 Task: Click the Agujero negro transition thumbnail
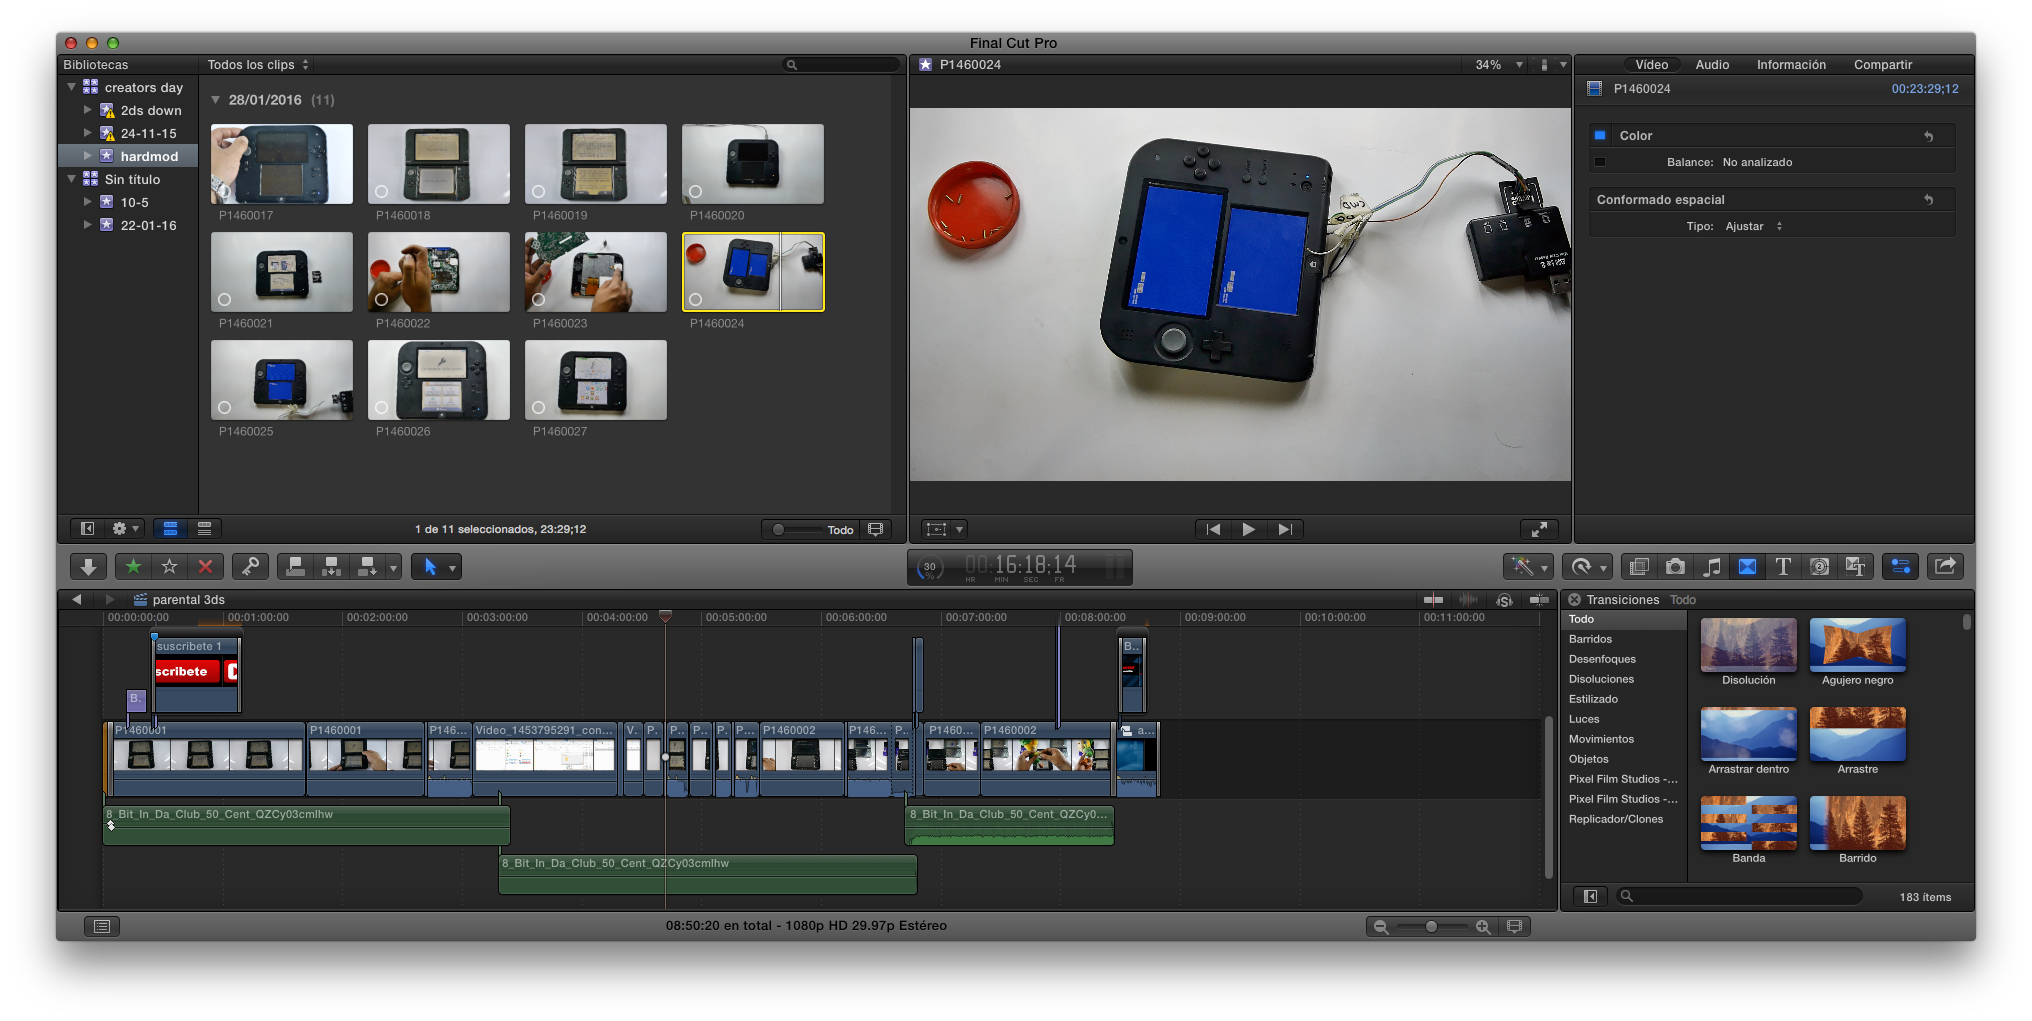click(x=1857, y=644)
